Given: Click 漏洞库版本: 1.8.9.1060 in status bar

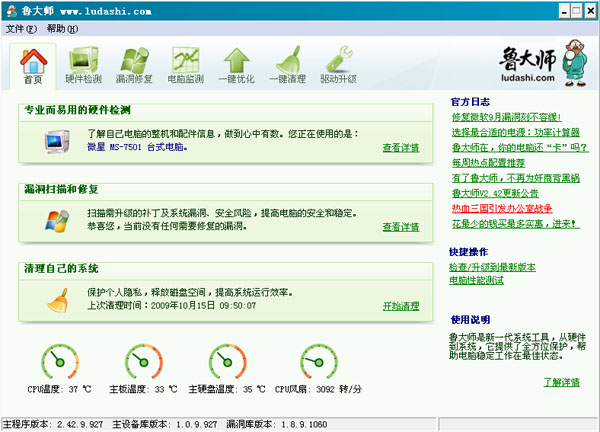Looking at the screenshot, I should coord(277,424).
